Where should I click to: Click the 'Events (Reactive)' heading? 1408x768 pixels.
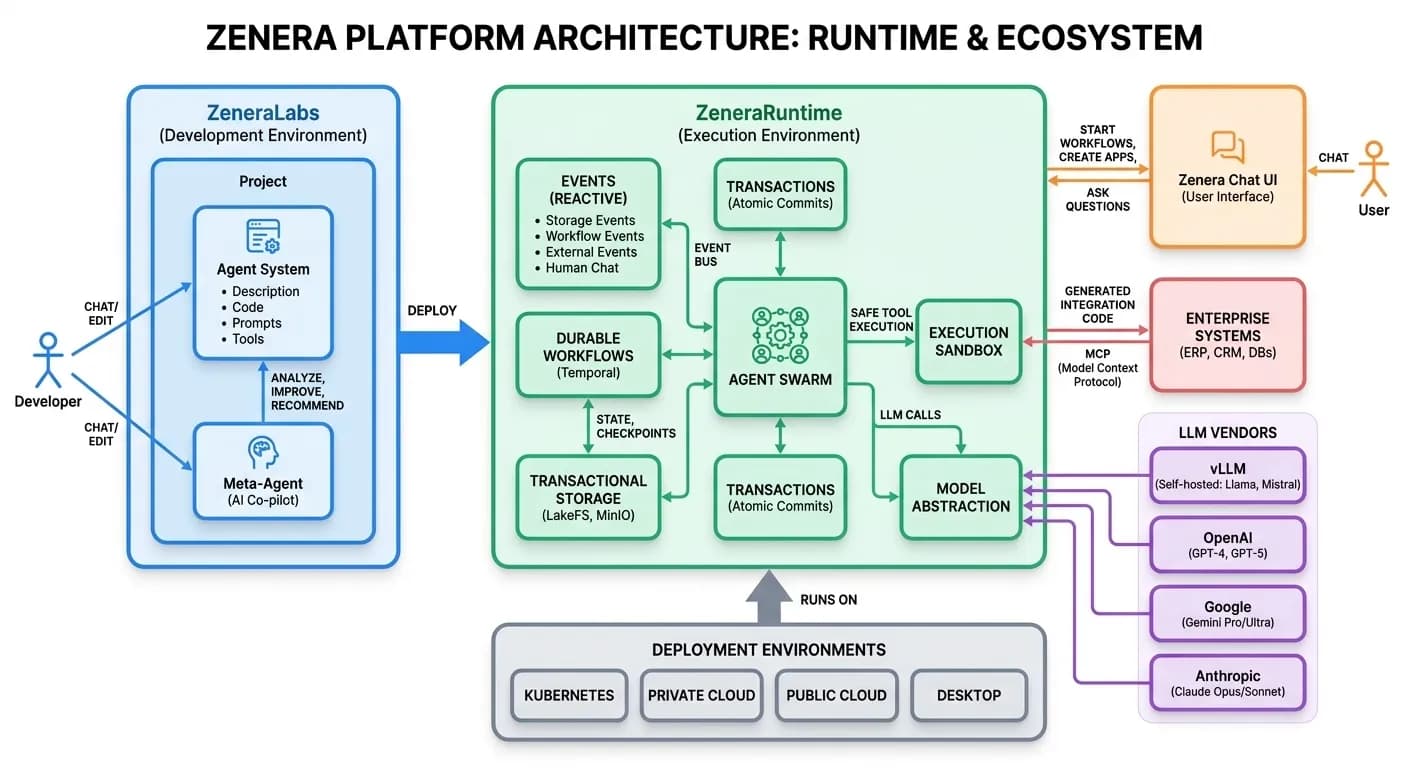pyautogui.click(x=588, y=189)
